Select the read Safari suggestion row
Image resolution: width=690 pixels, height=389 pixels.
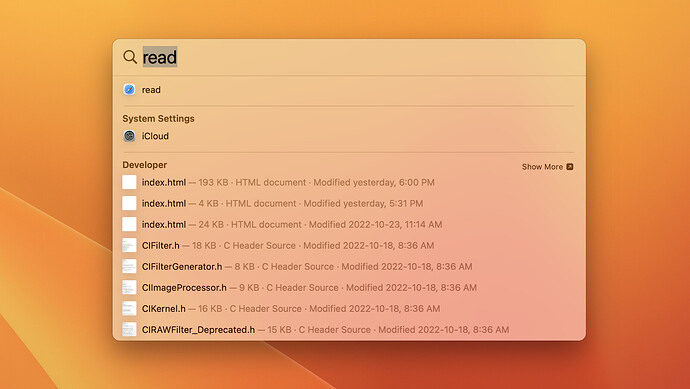[349, 90]
